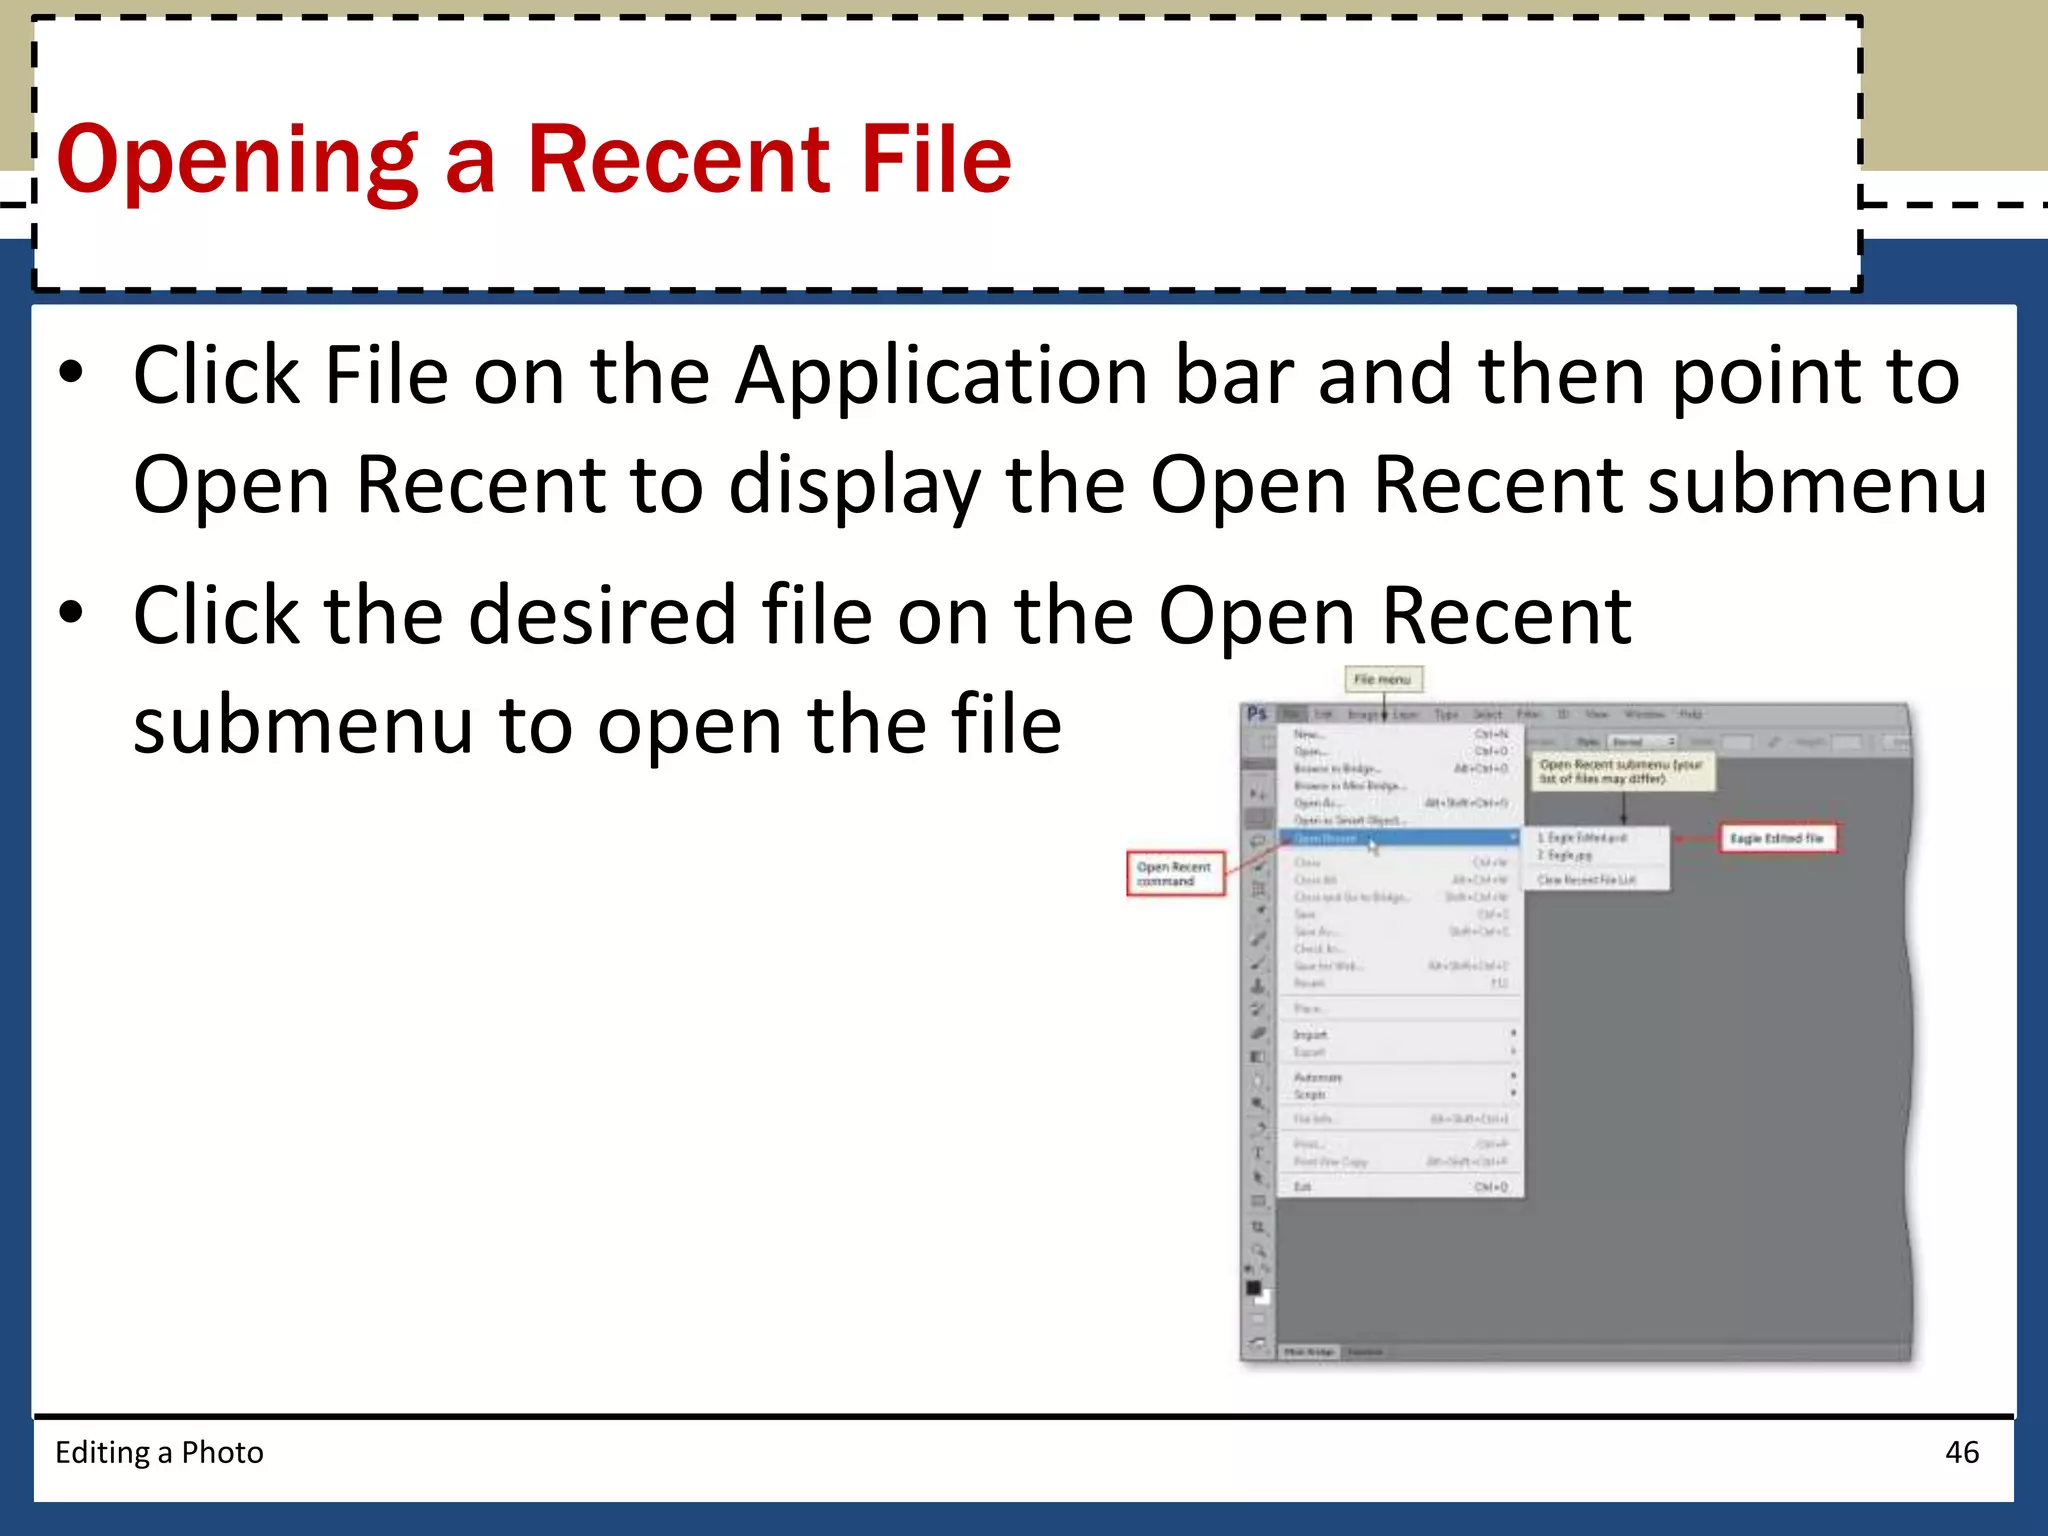Select the Path Selection tool
Image resolution: width=2048 pixels, height=1536 pixels.
coord(1258,1177)
